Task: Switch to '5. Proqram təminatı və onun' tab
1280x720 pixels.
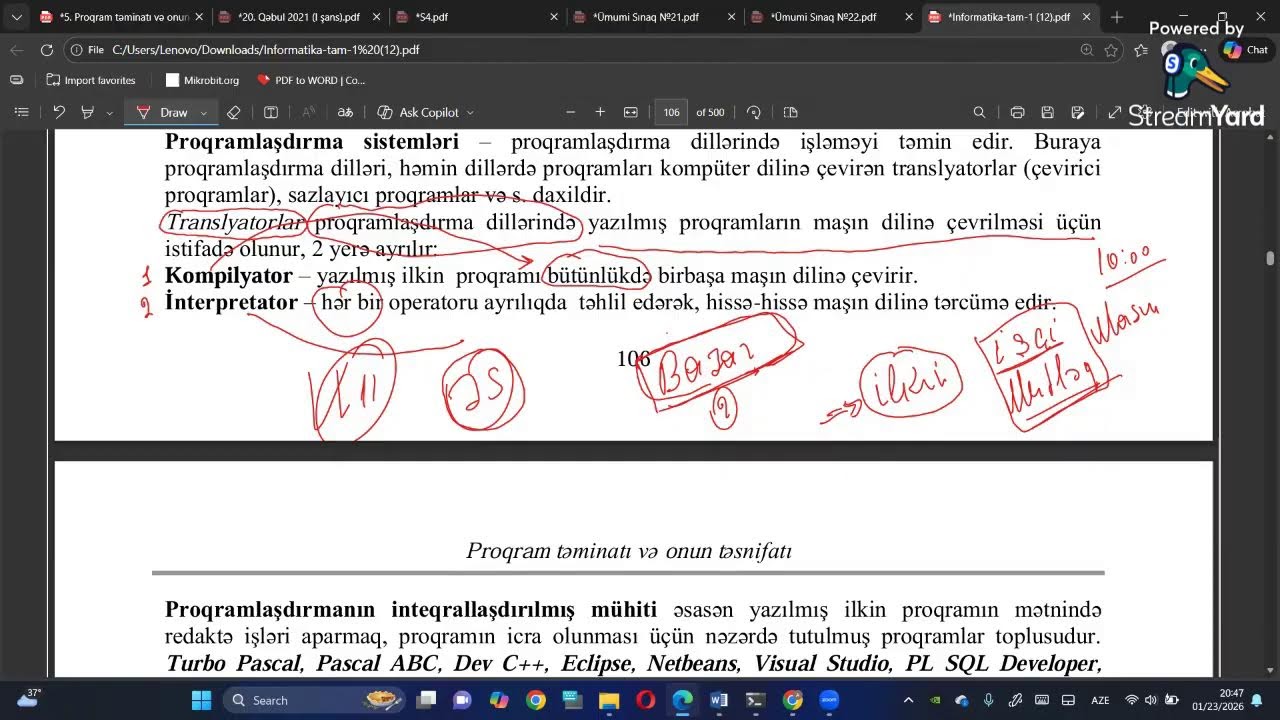Action: point(120,17)
